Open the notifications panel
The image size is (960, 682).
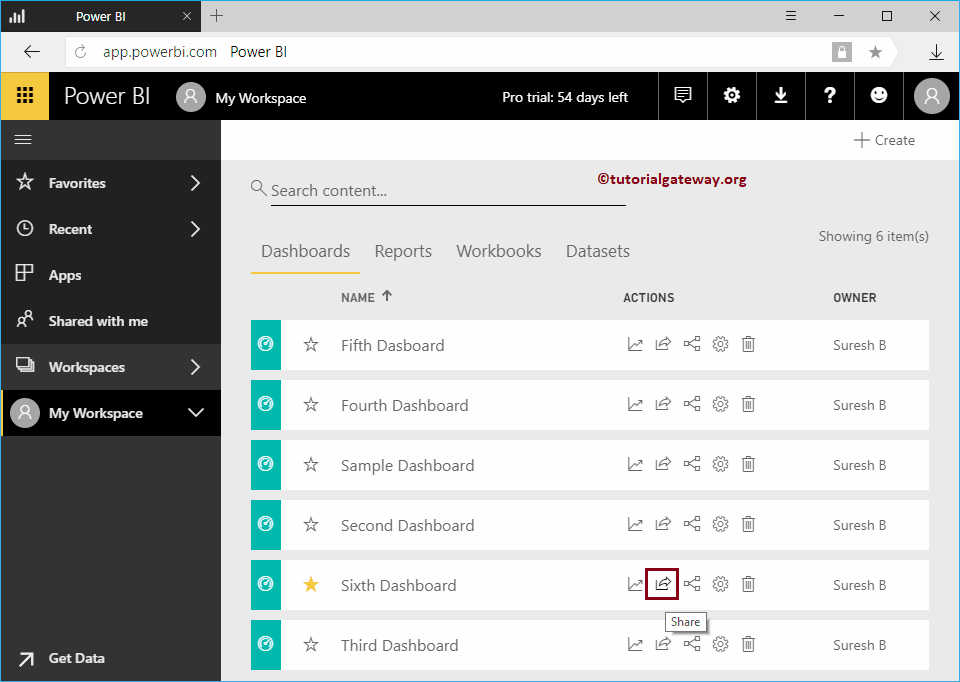tap(682, 95)
